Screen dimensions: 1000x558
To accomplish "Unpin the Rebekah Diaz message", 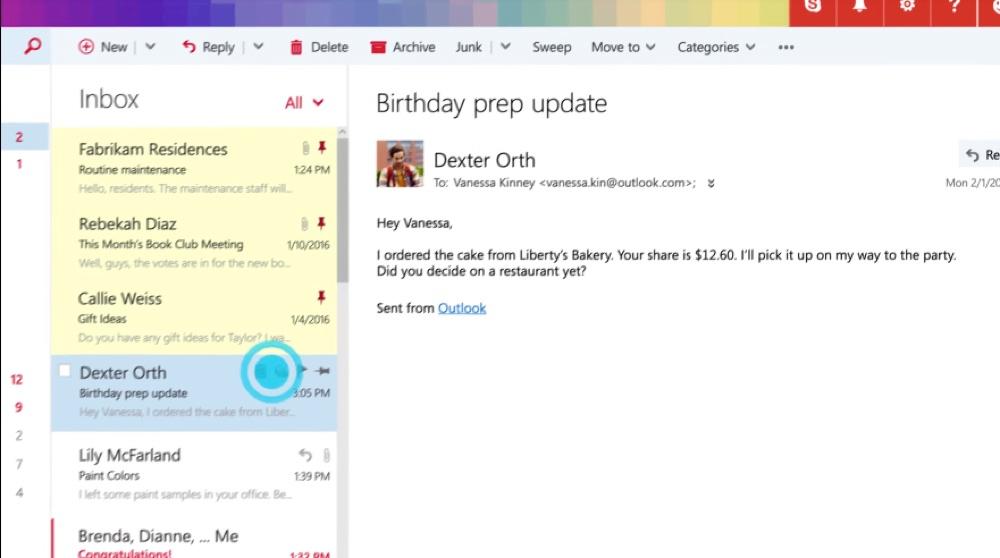I will pyautogui.click(x=321, y=223).
